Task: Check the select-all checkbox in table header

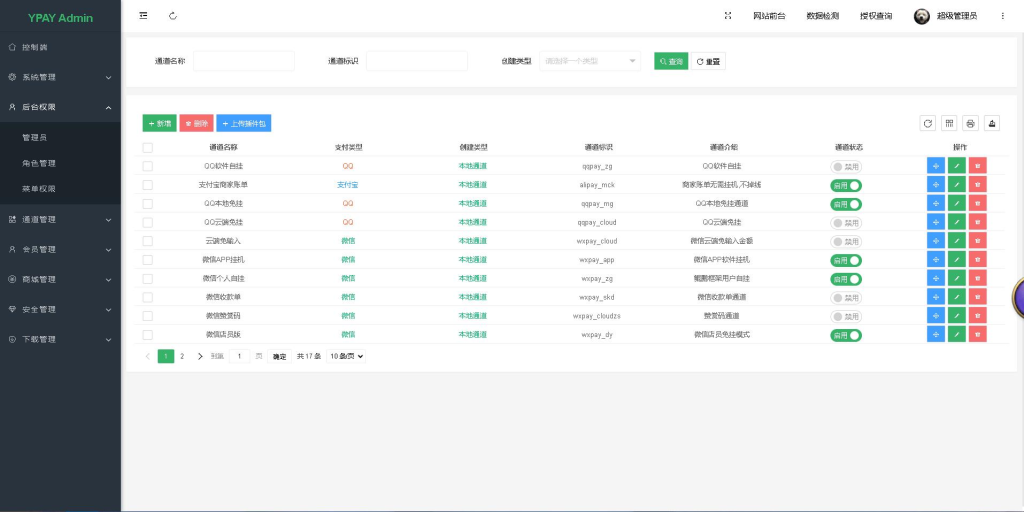Action: 148,148
